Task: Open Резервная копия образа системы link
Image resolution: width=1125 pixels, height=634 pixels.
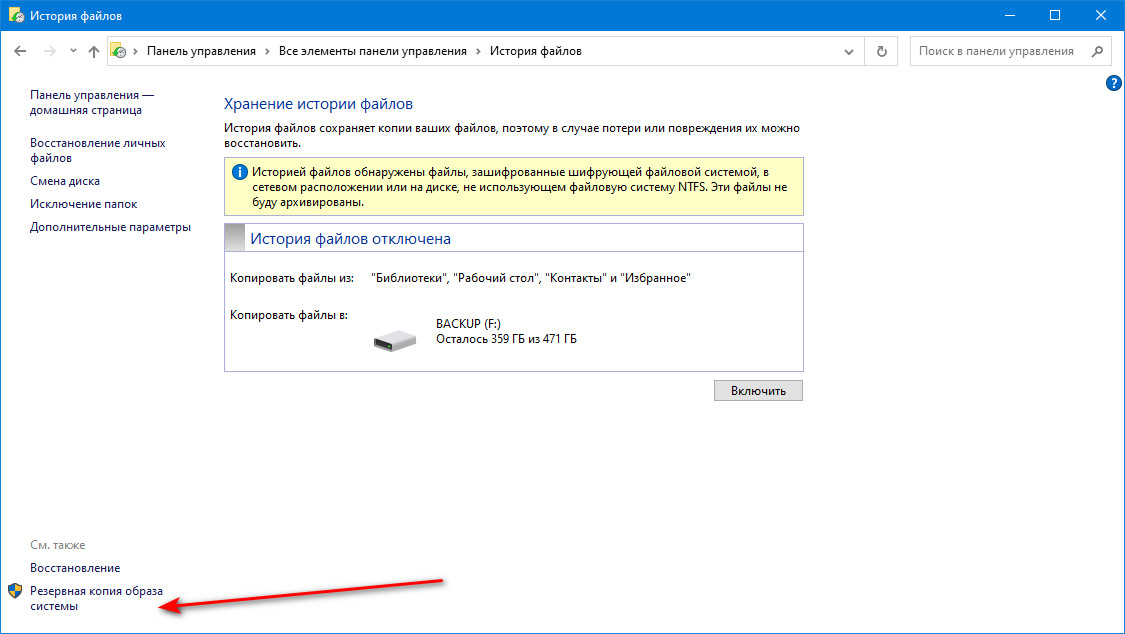Action: pos(96,598)
